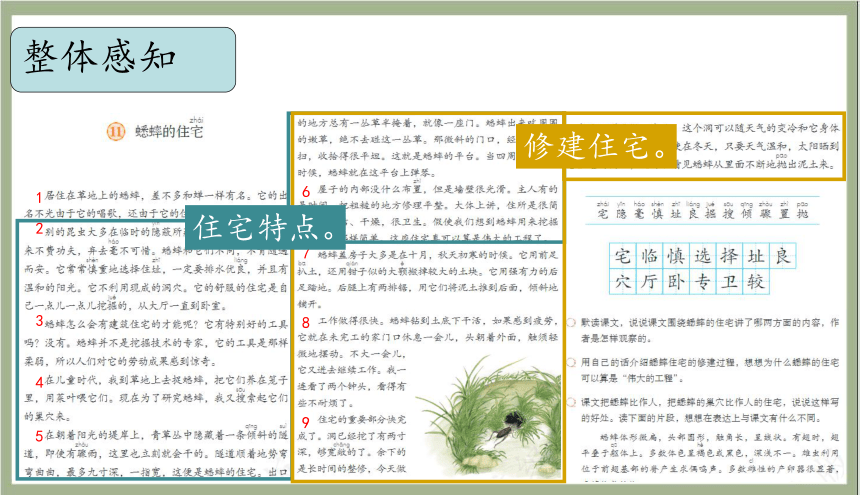Click the bullet circle before 课文把蟋蟀比作人
Viewport: 860px width, 495px height.
click(x=571, y=402)
